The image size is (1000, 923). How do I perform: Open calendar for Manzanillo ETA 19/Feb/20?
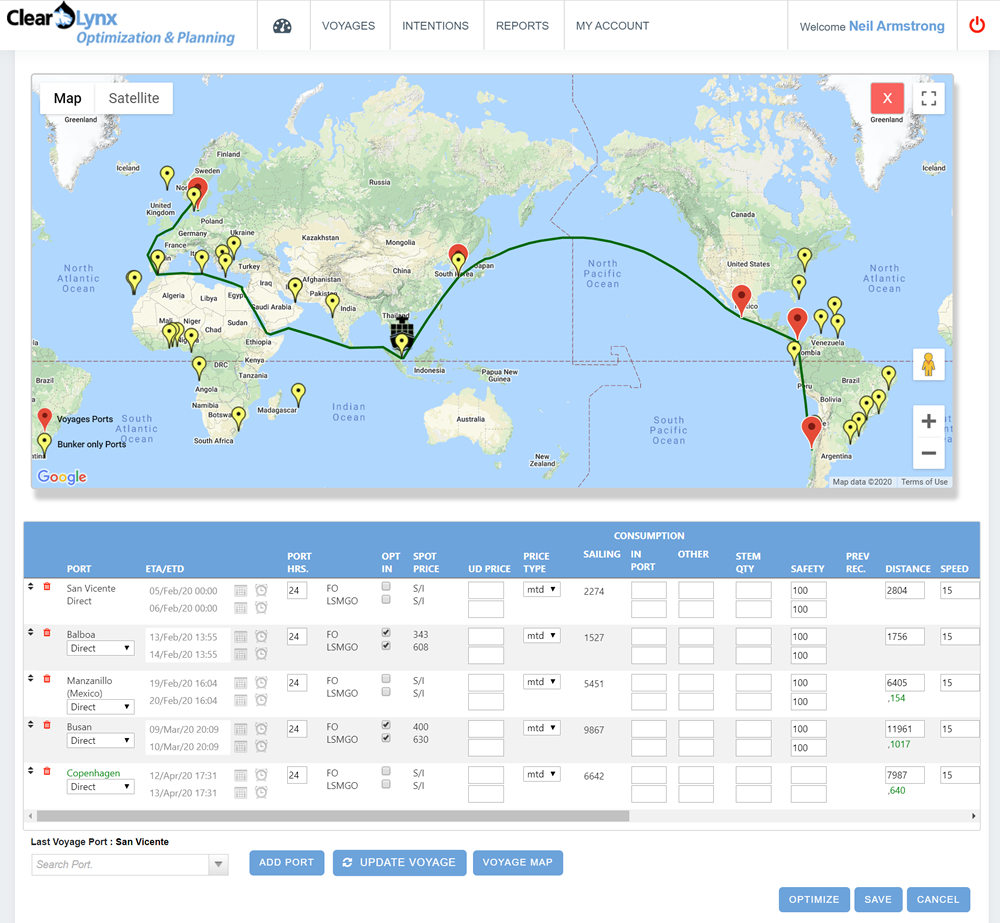(240, 683)
